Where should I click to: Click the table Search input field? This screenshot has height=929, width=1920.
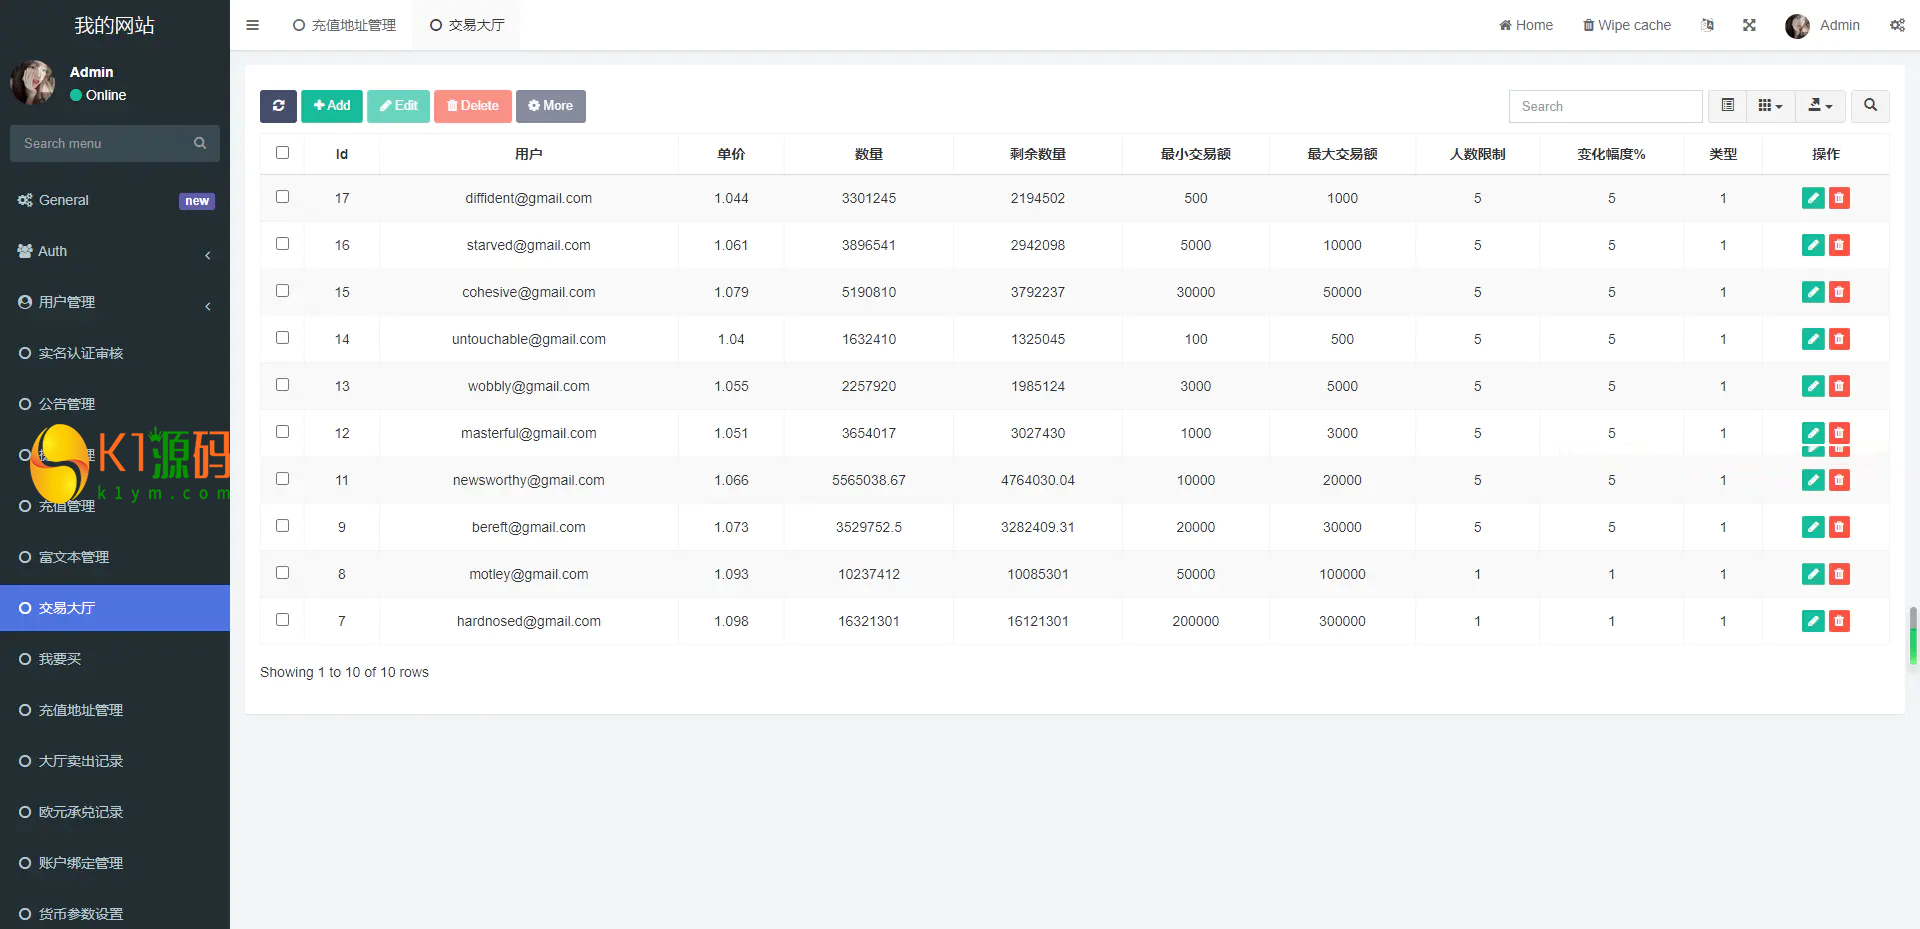[1605, 106]
